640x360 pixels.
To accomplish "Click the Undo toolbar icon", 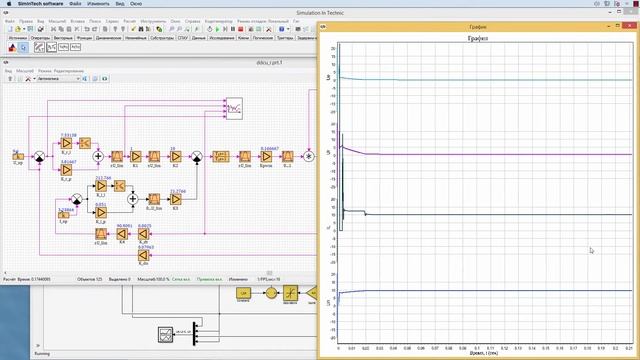I will pos(87,29).
